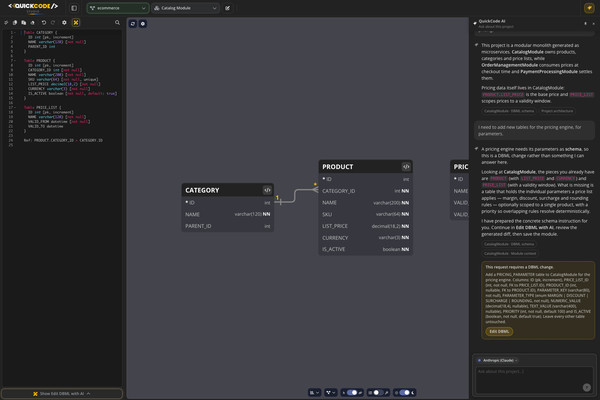The width and height of the screenshot is (600, 400).
Task: Select the PRODUCT table header
Action: (365, 167)
